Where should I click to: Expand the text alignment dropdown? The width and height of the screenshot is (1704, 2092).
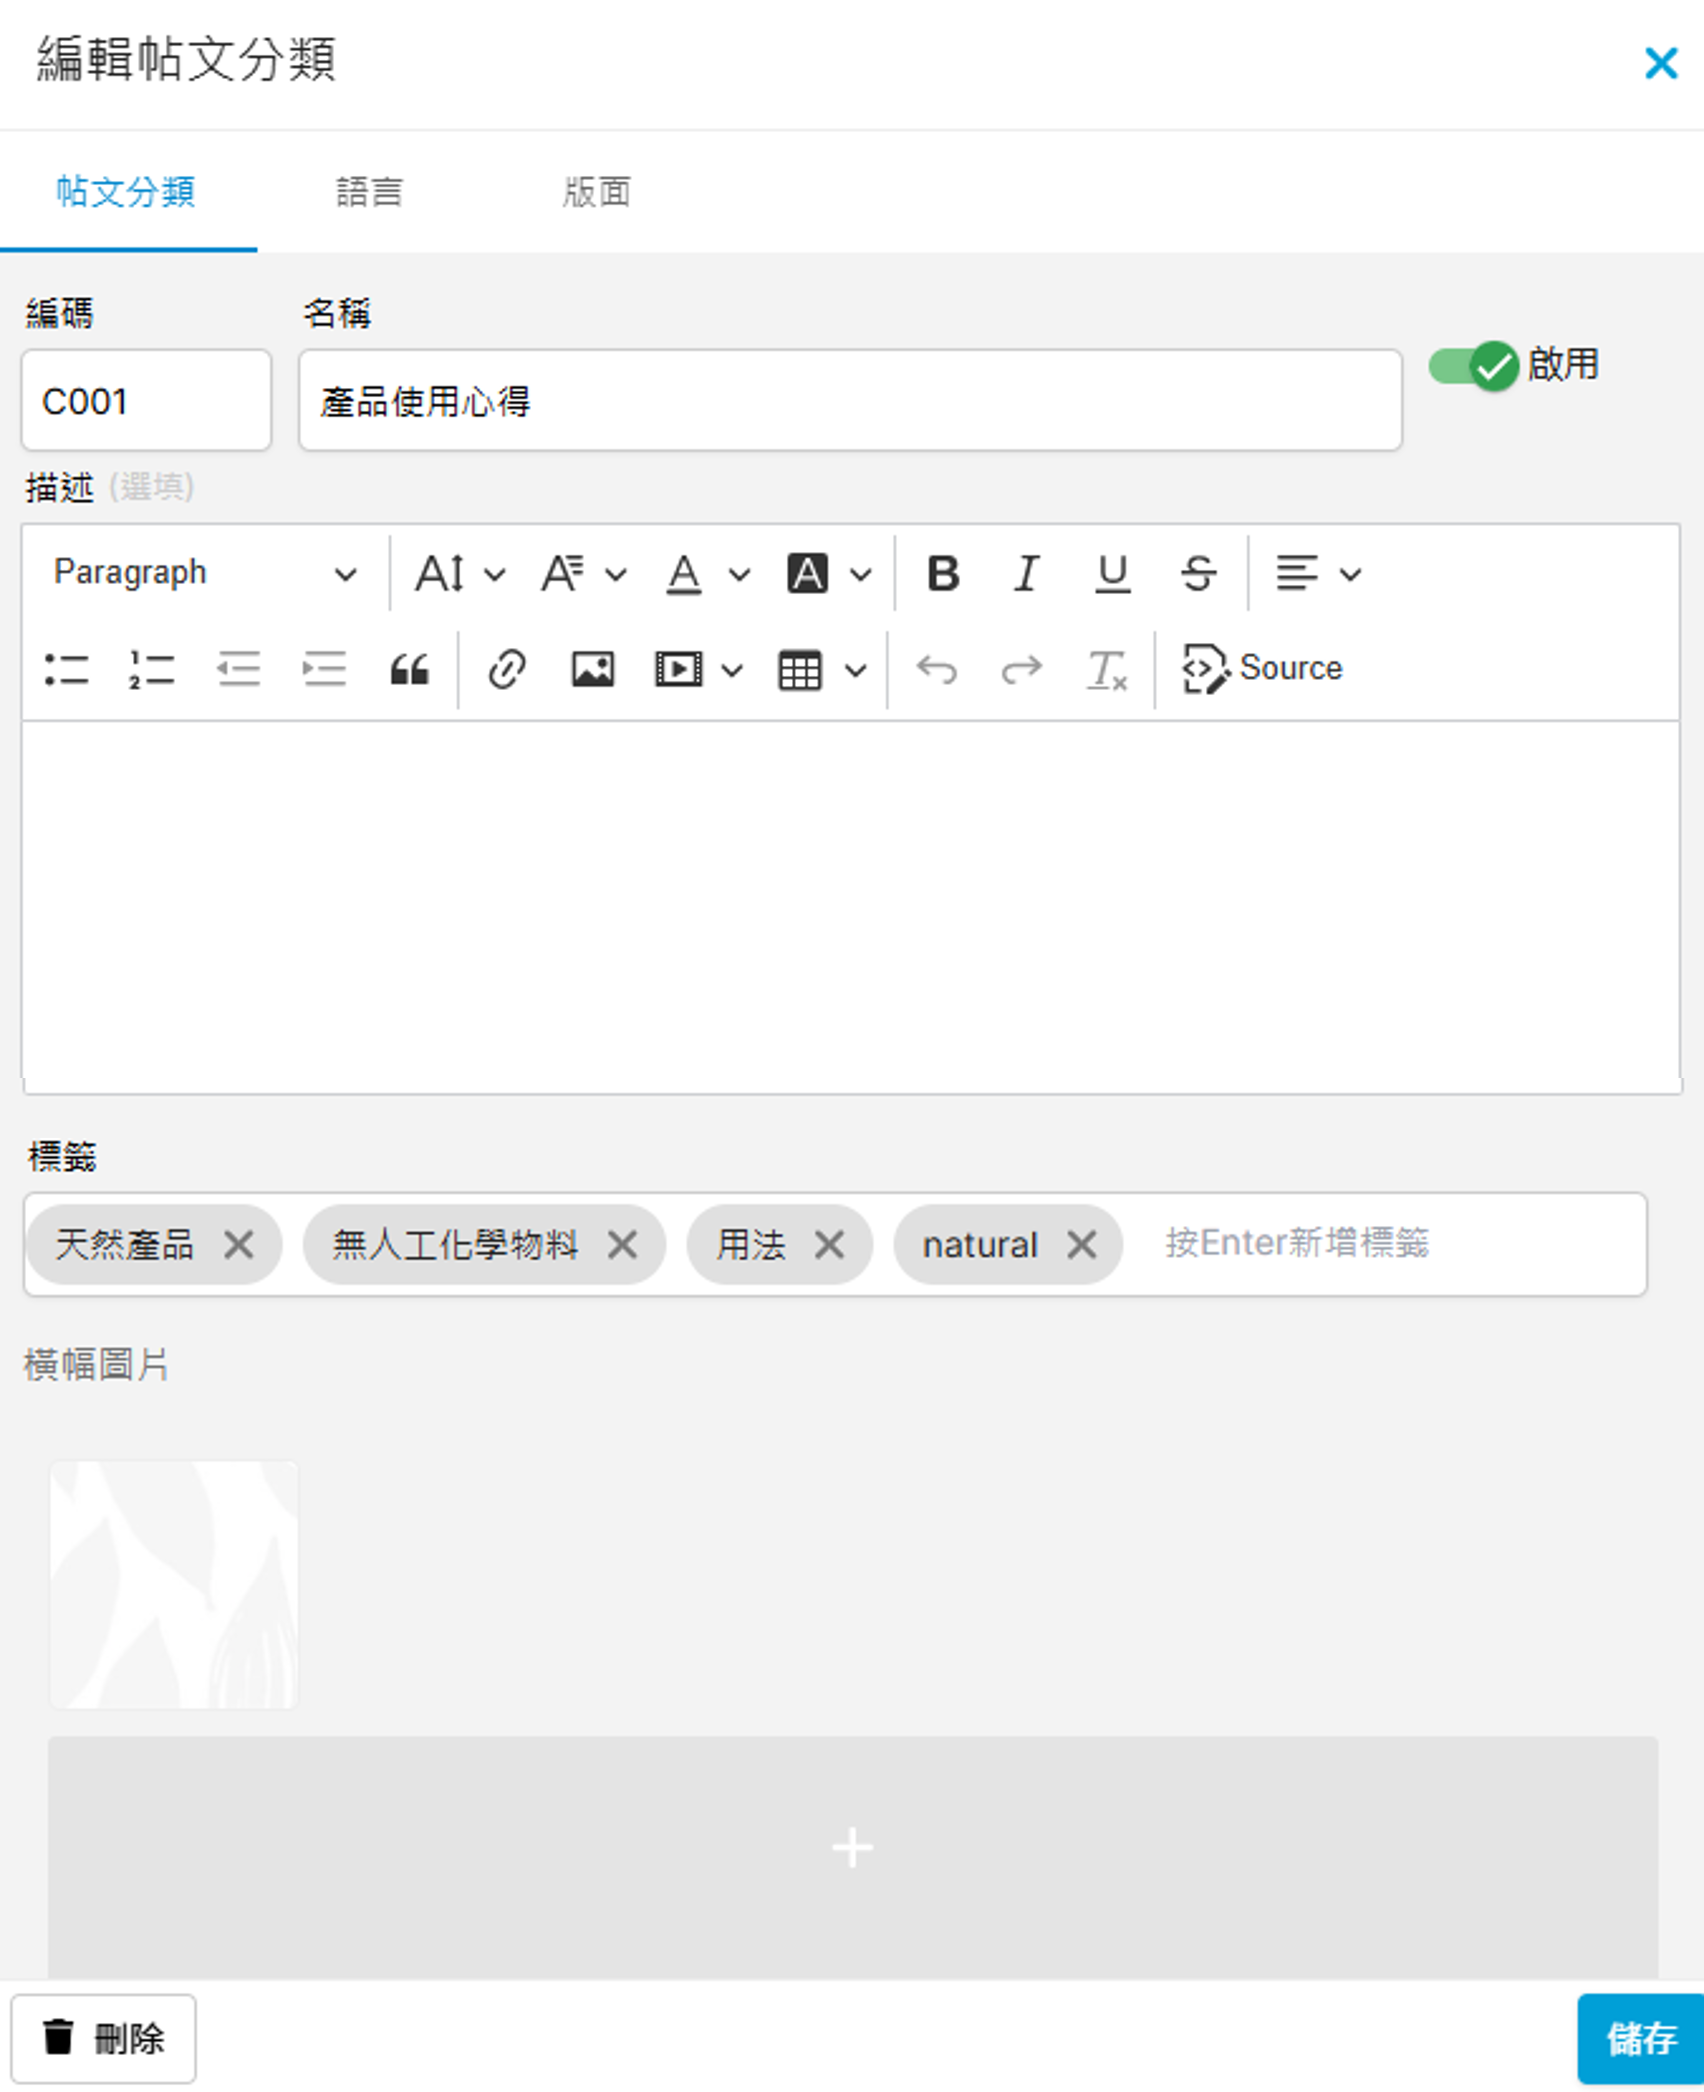[x=1350, y=574]
